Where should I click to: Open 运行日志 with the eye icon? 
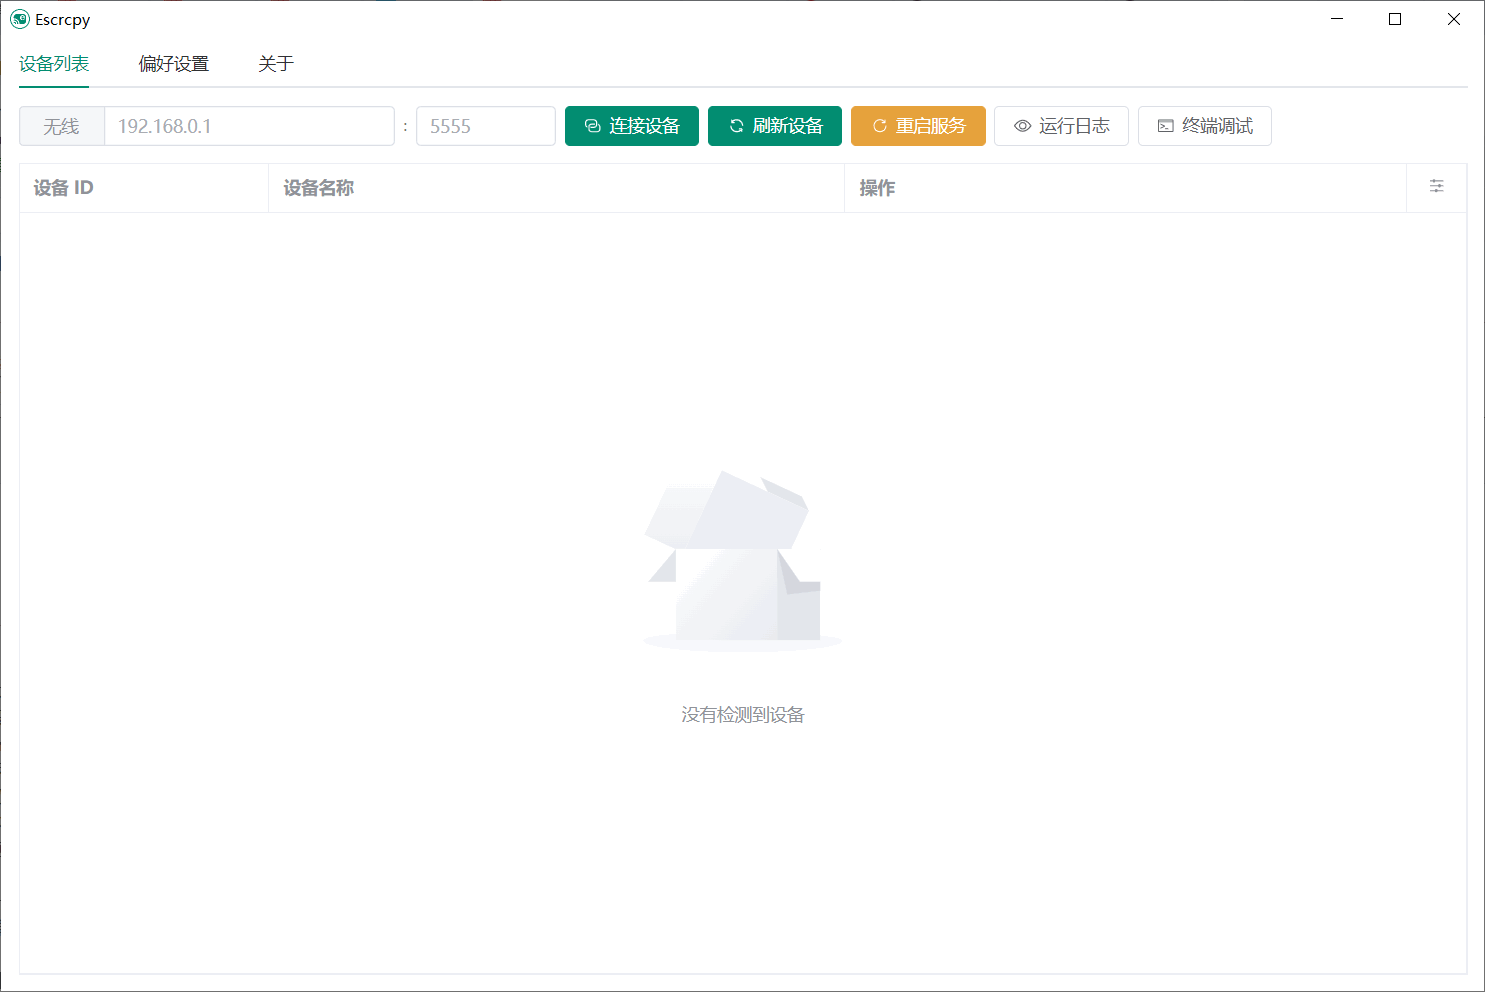point(1061,126)
